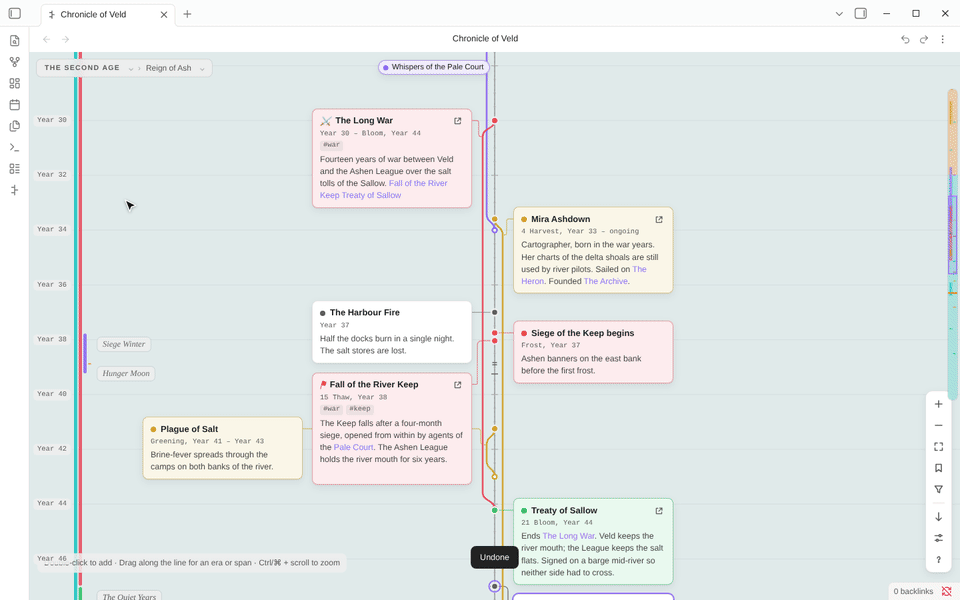The height and width of the screenshot is (600, 960).
Task: Click the fit-to-screen icon
Action: 939,447
